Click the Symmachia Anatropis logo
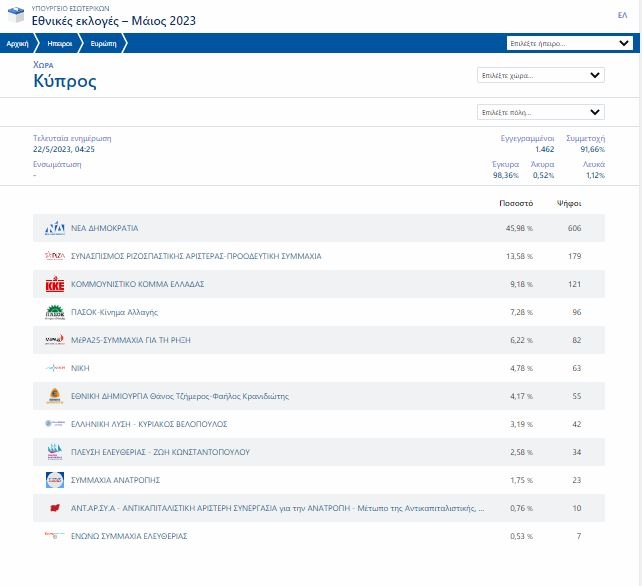The image size is (642, 586). 55,480
